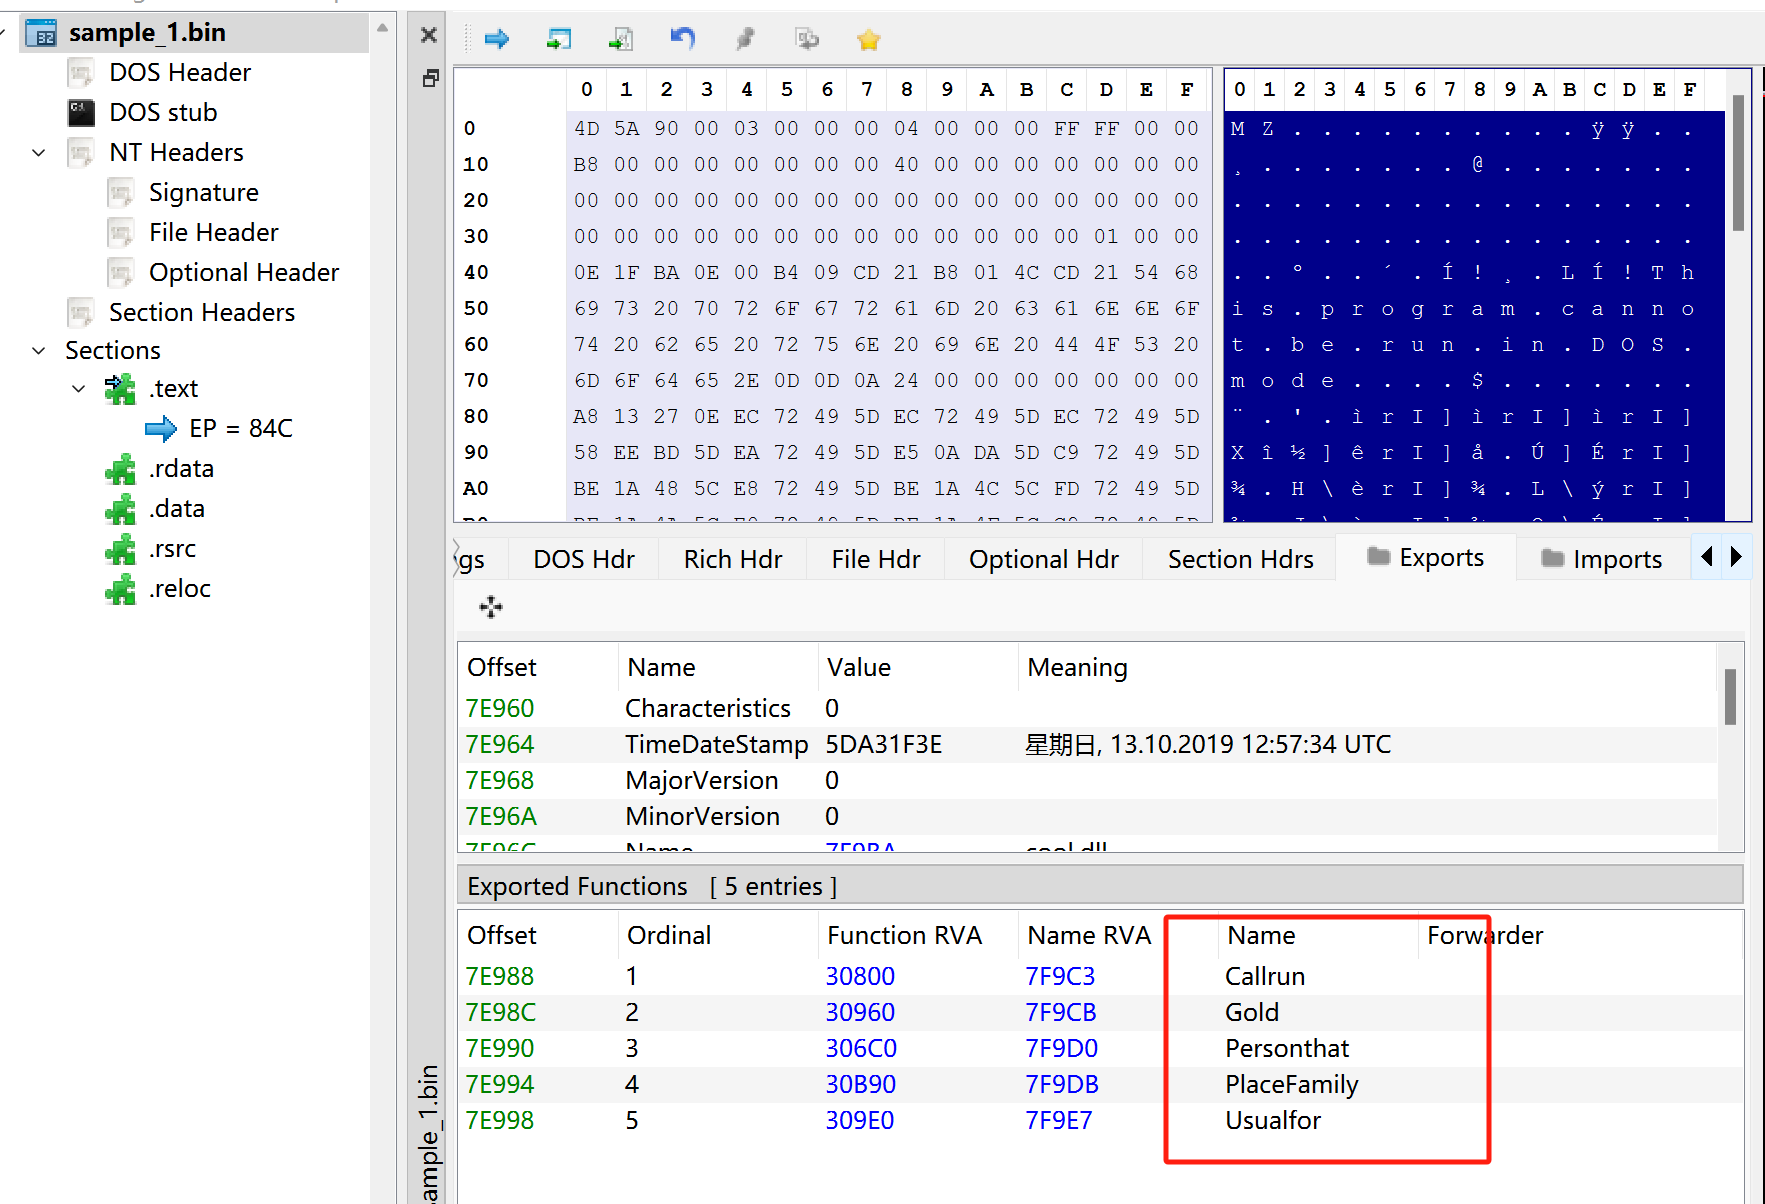Select Signature under NT Headers
The image size is (1765, 1204).
[204, 192]
